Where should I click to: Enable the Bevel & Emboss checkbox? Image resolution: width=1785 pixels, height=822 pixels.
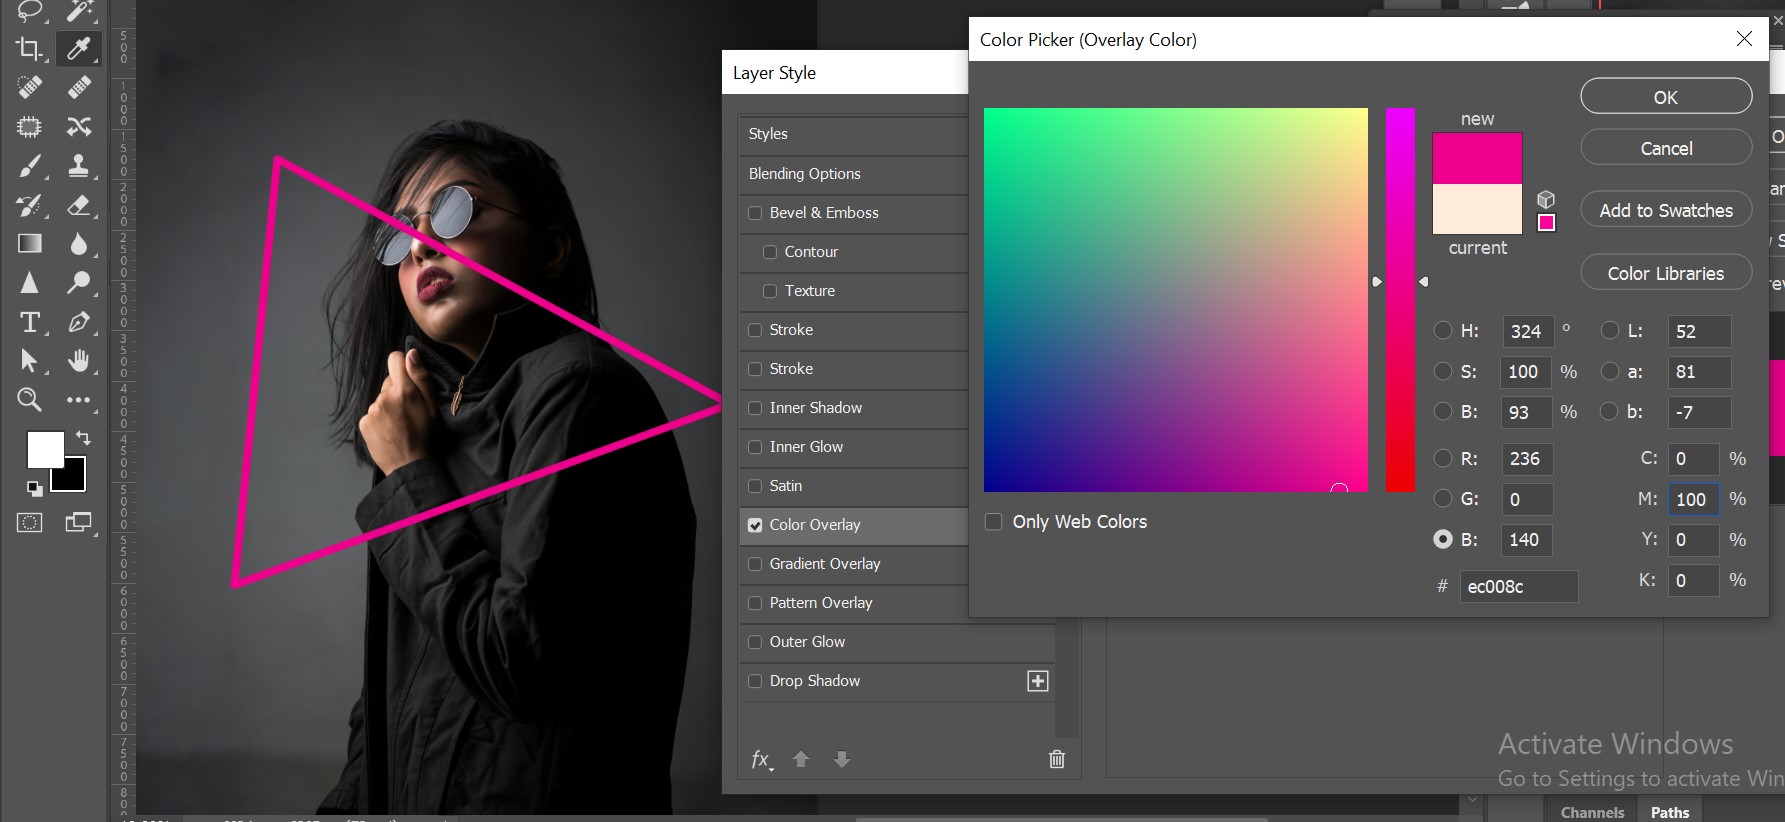pos(755,213)
